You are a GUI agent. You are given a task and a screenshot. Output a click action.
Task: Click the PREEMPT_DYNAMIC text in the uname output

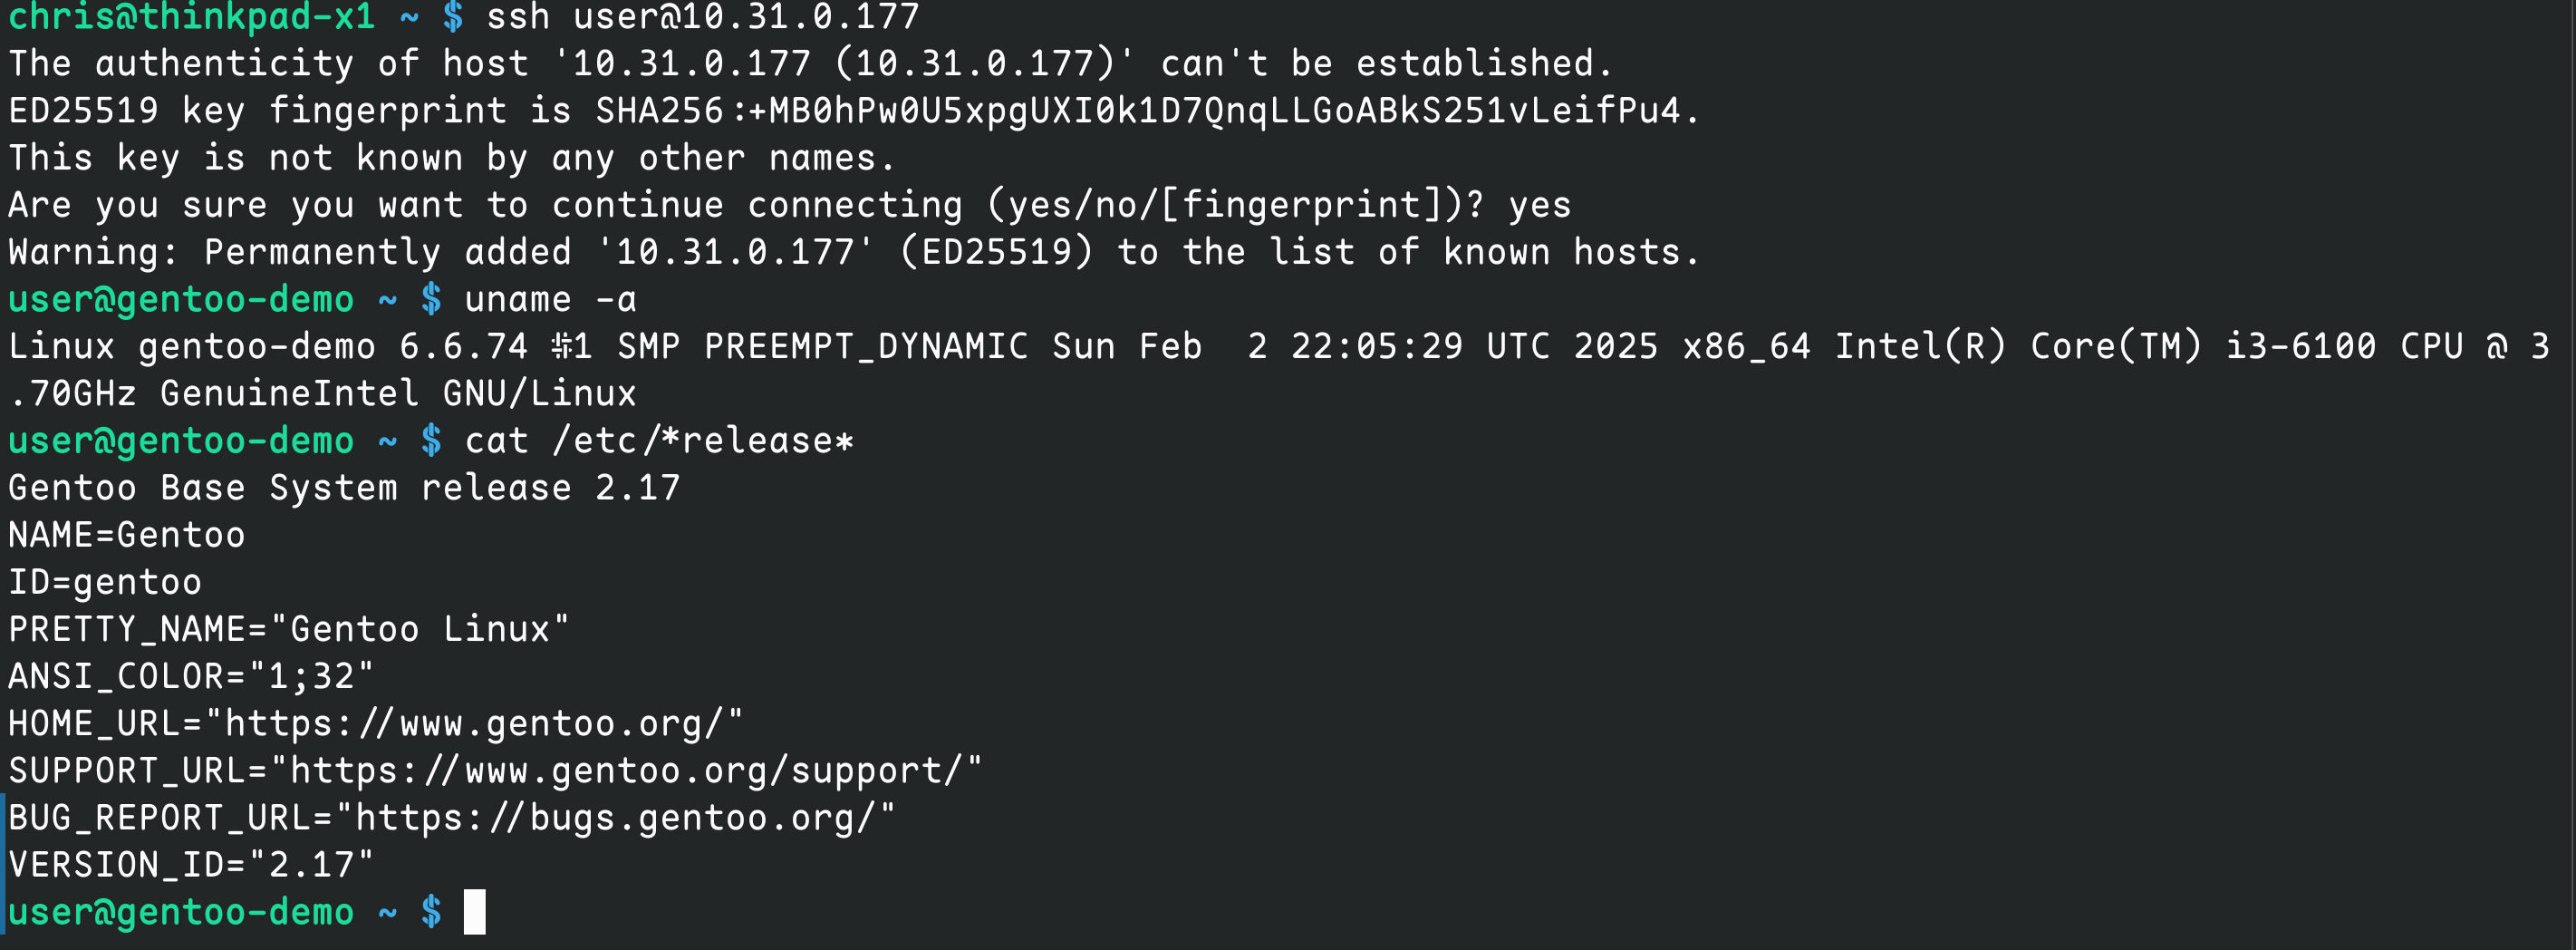coord(865,346)
